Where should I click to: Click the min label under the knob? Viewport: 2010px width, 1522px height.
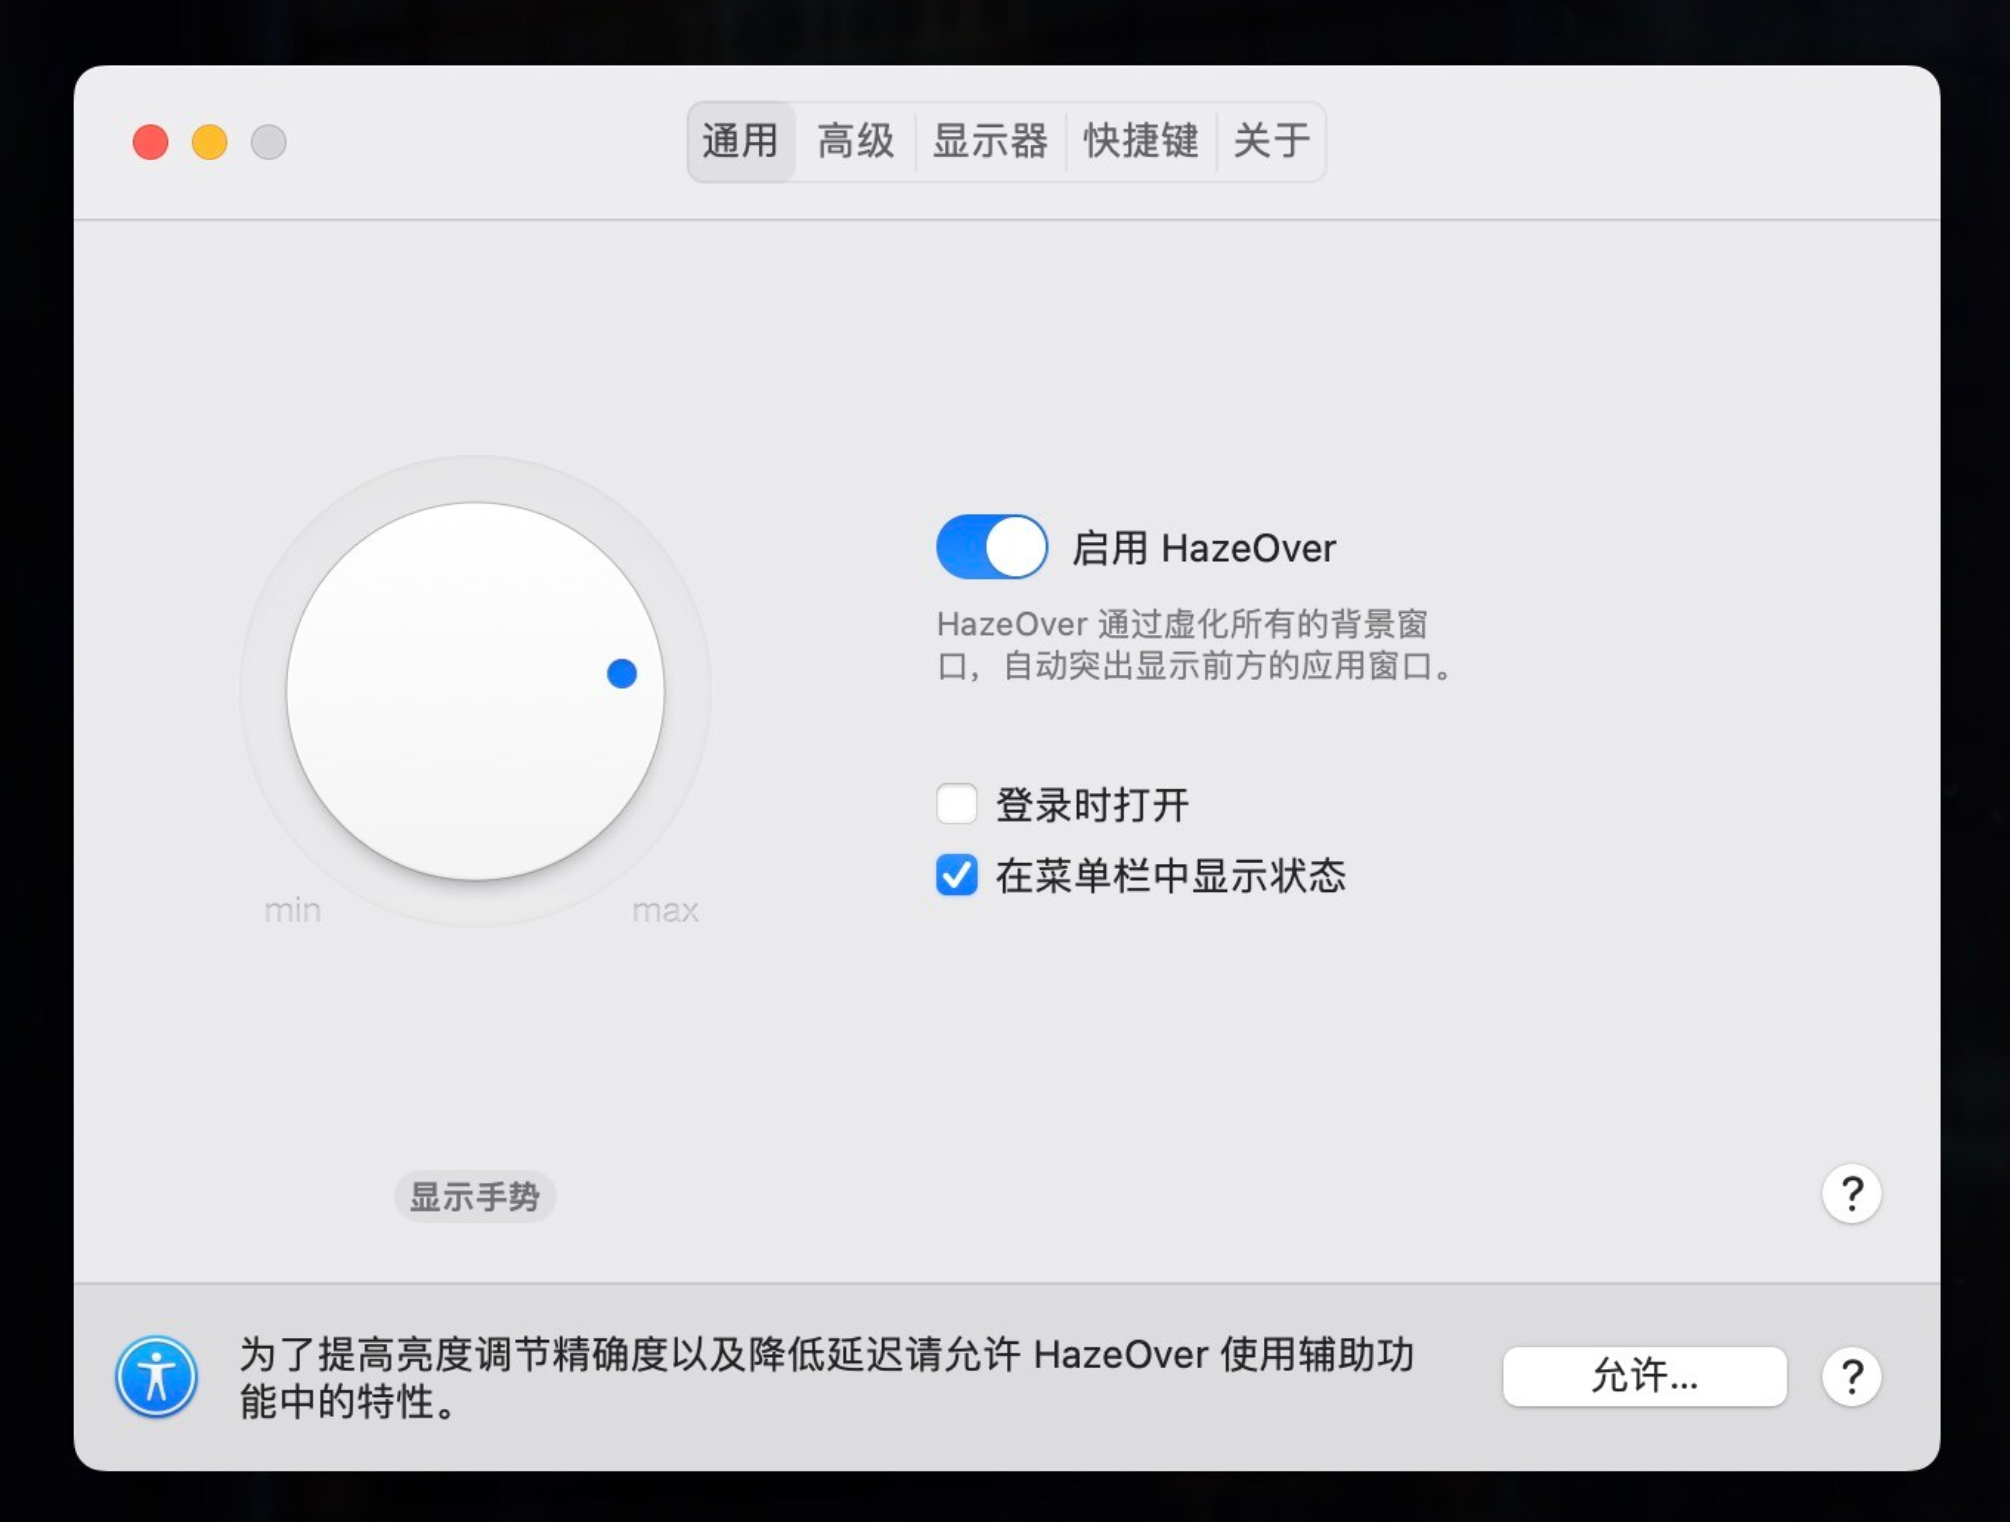coord(292,910)
